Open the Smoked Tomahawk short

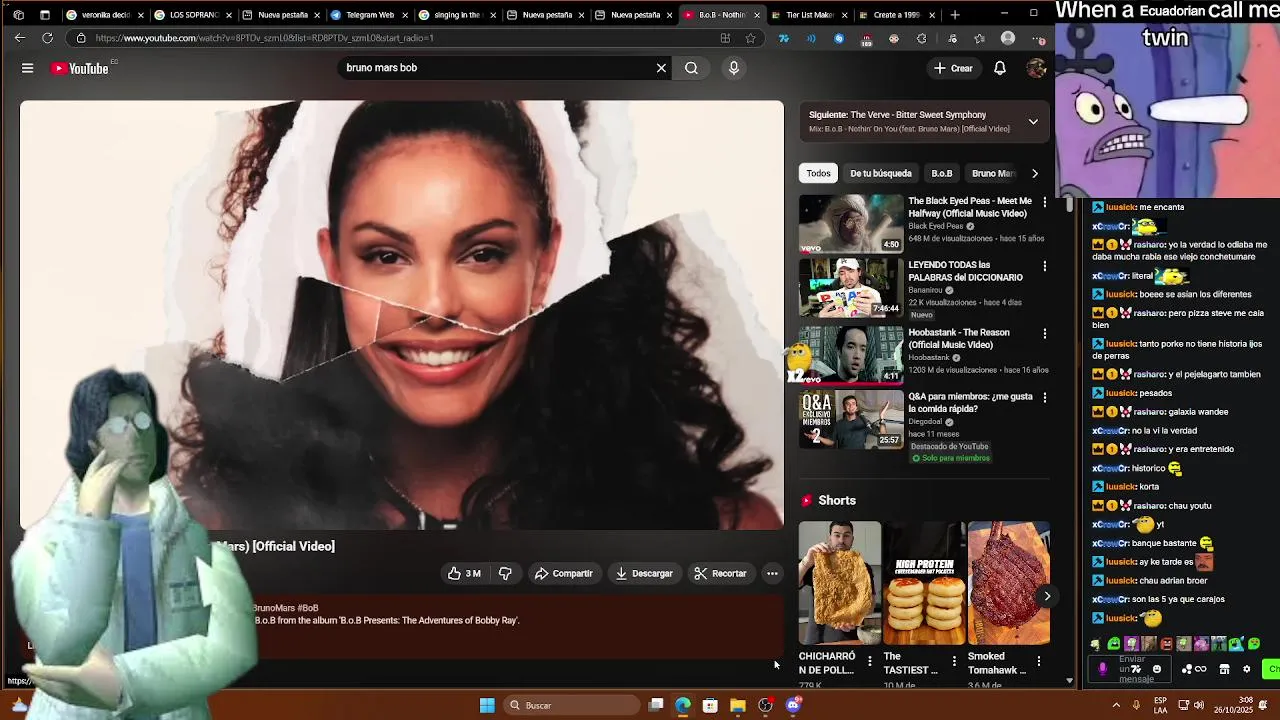pyautogui.click(x=1009, y=584)
